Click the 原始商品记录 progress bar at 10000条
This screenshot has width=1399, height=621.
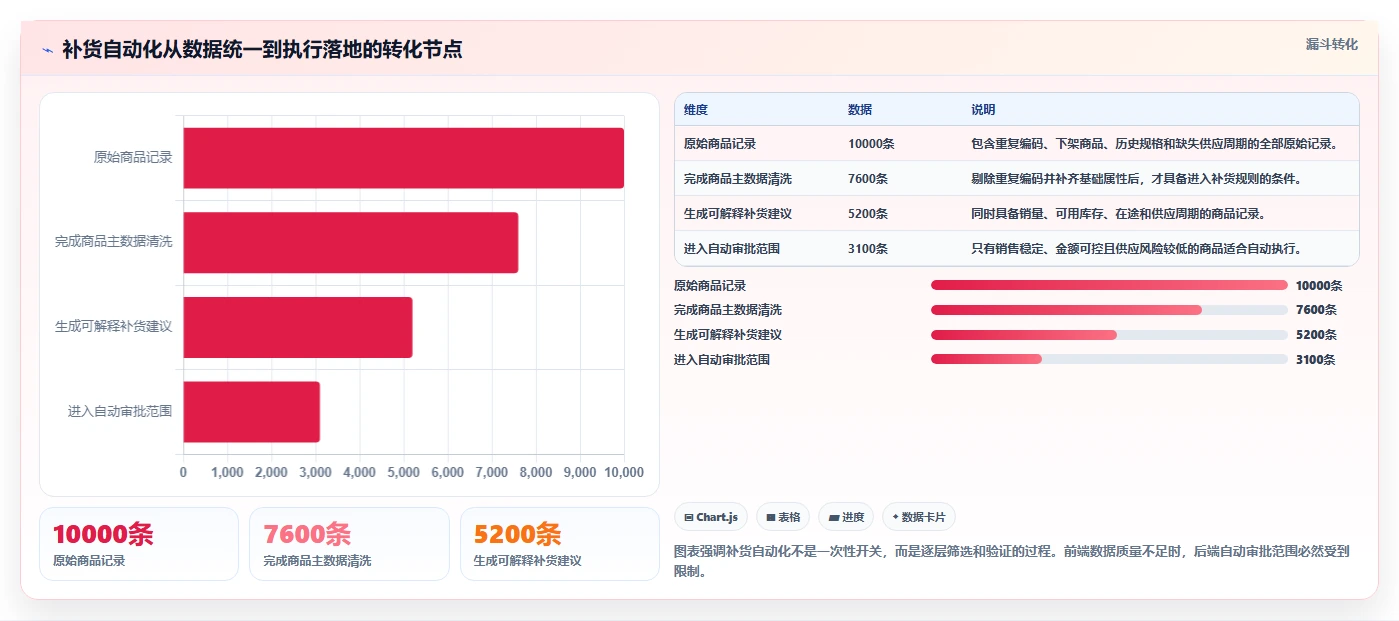(1109, 285)
